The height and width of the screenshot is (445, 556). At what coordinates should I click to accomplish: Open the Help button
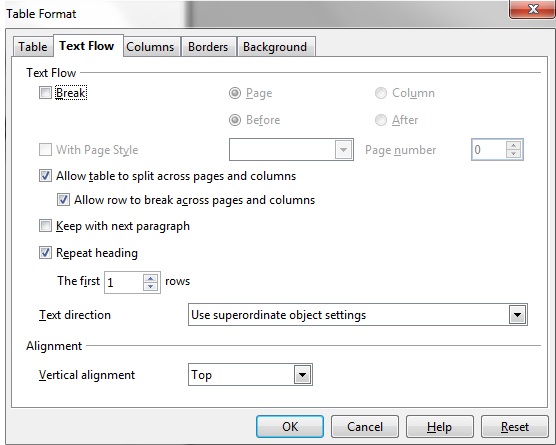point(440,427)
